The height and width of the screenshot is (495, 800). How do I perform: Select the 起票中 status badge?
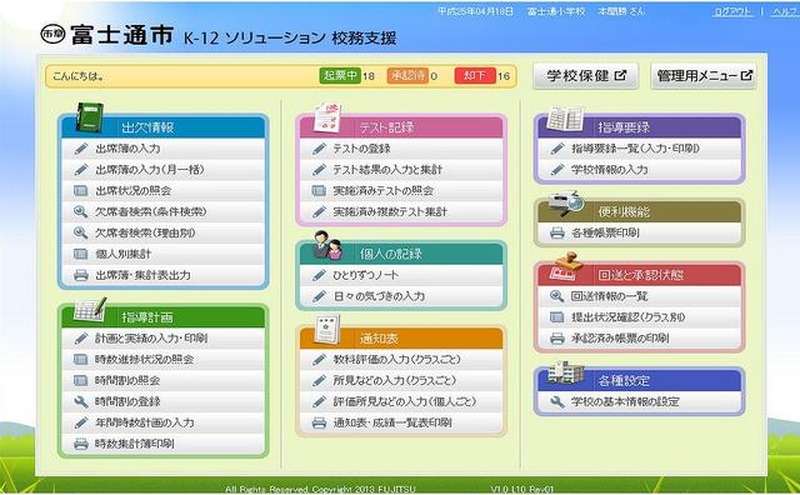[x=339, y=76]
